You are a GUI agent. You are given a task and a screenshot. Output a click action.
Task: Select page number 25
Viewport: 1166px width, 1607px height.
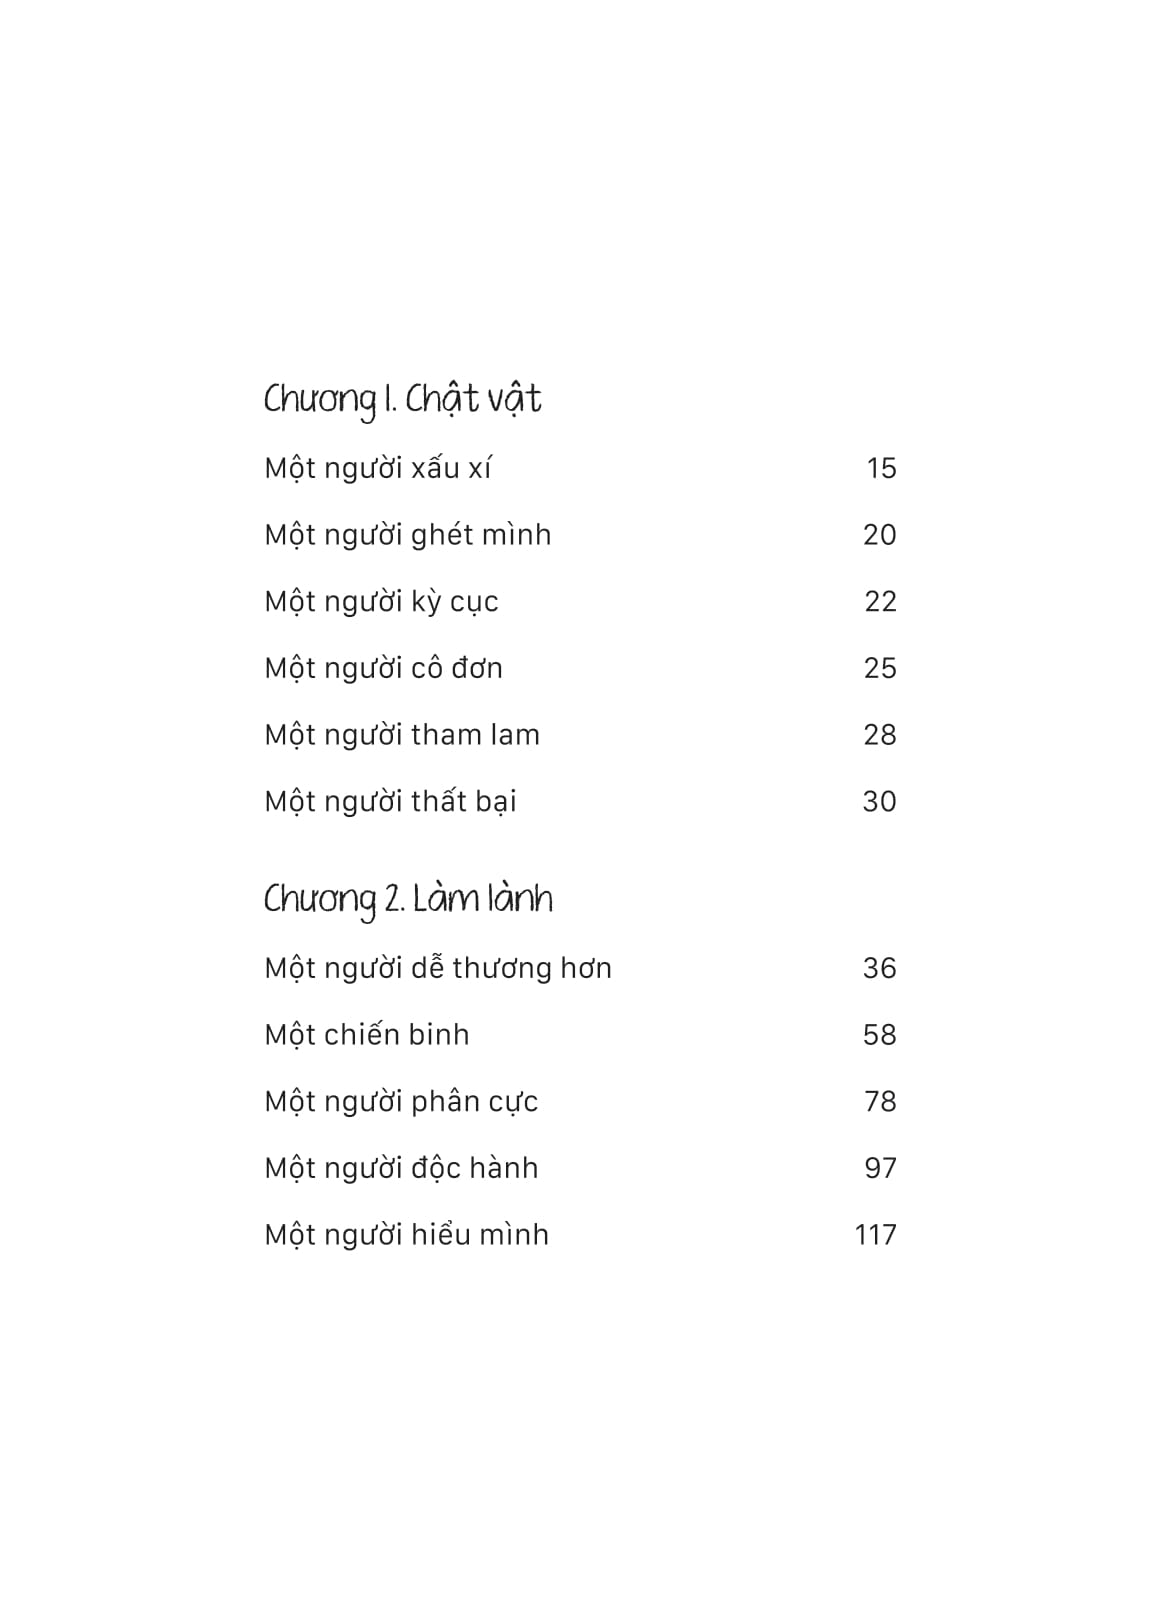(880, 668)
